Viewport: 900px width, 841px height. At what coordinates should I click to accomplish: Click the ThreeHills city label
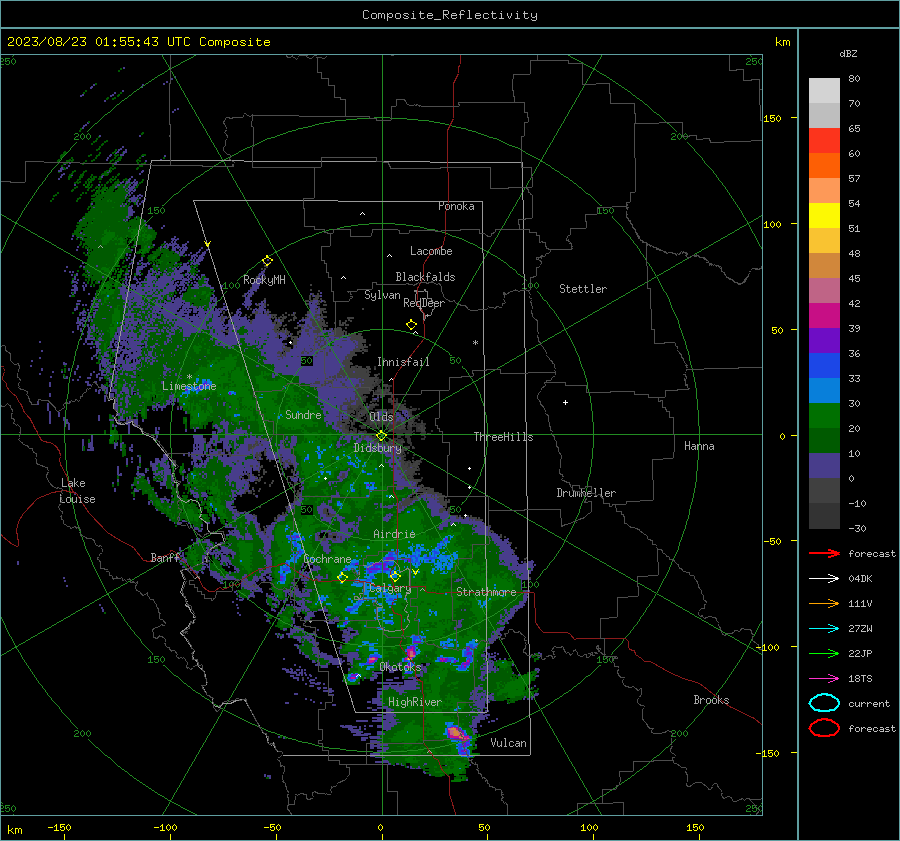pyautogui.click(x=503, y=437)
